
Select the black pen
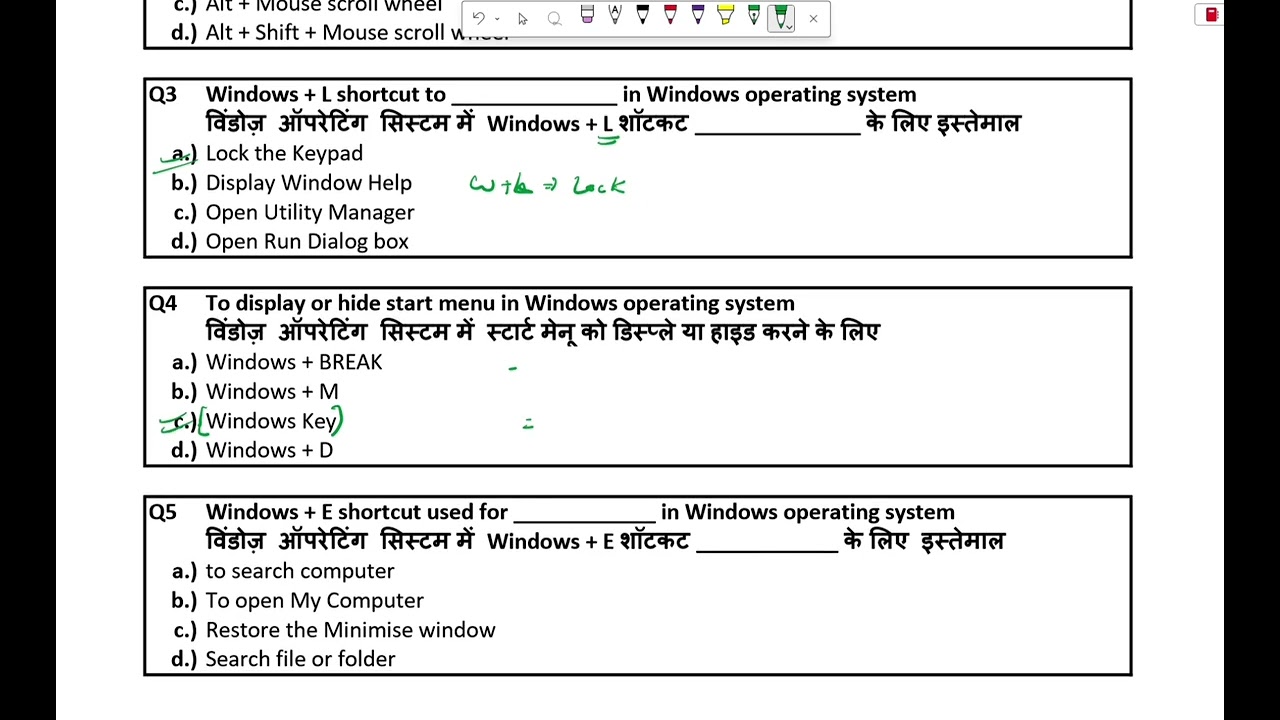point(642,14)
